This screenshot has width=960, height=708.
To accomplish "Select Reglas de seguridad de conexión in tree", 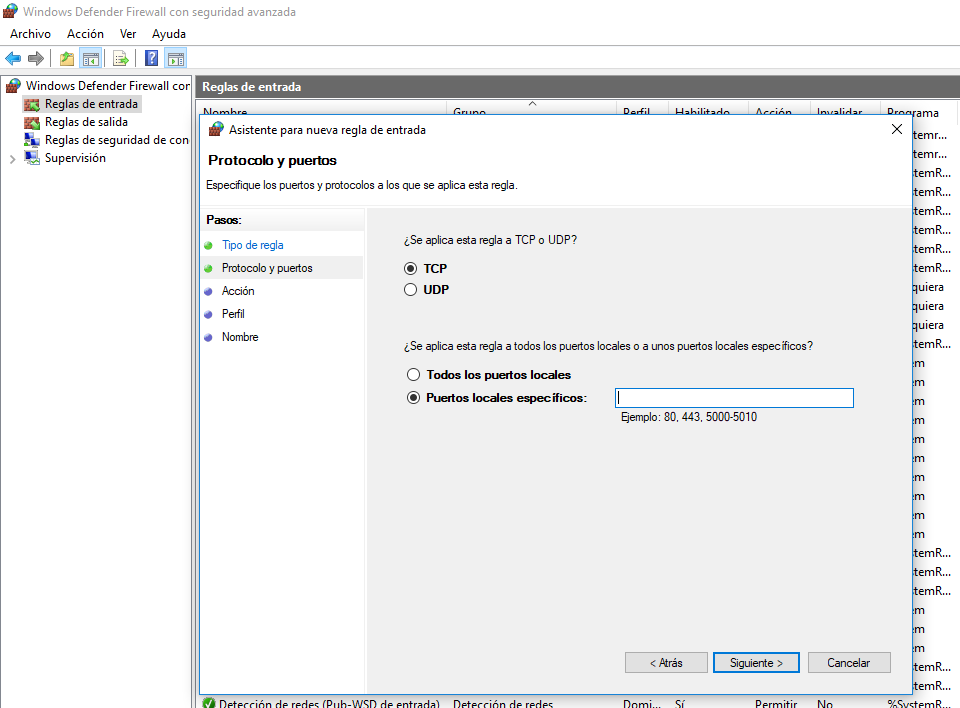I will pyautogui.click(x=116, y=140).
